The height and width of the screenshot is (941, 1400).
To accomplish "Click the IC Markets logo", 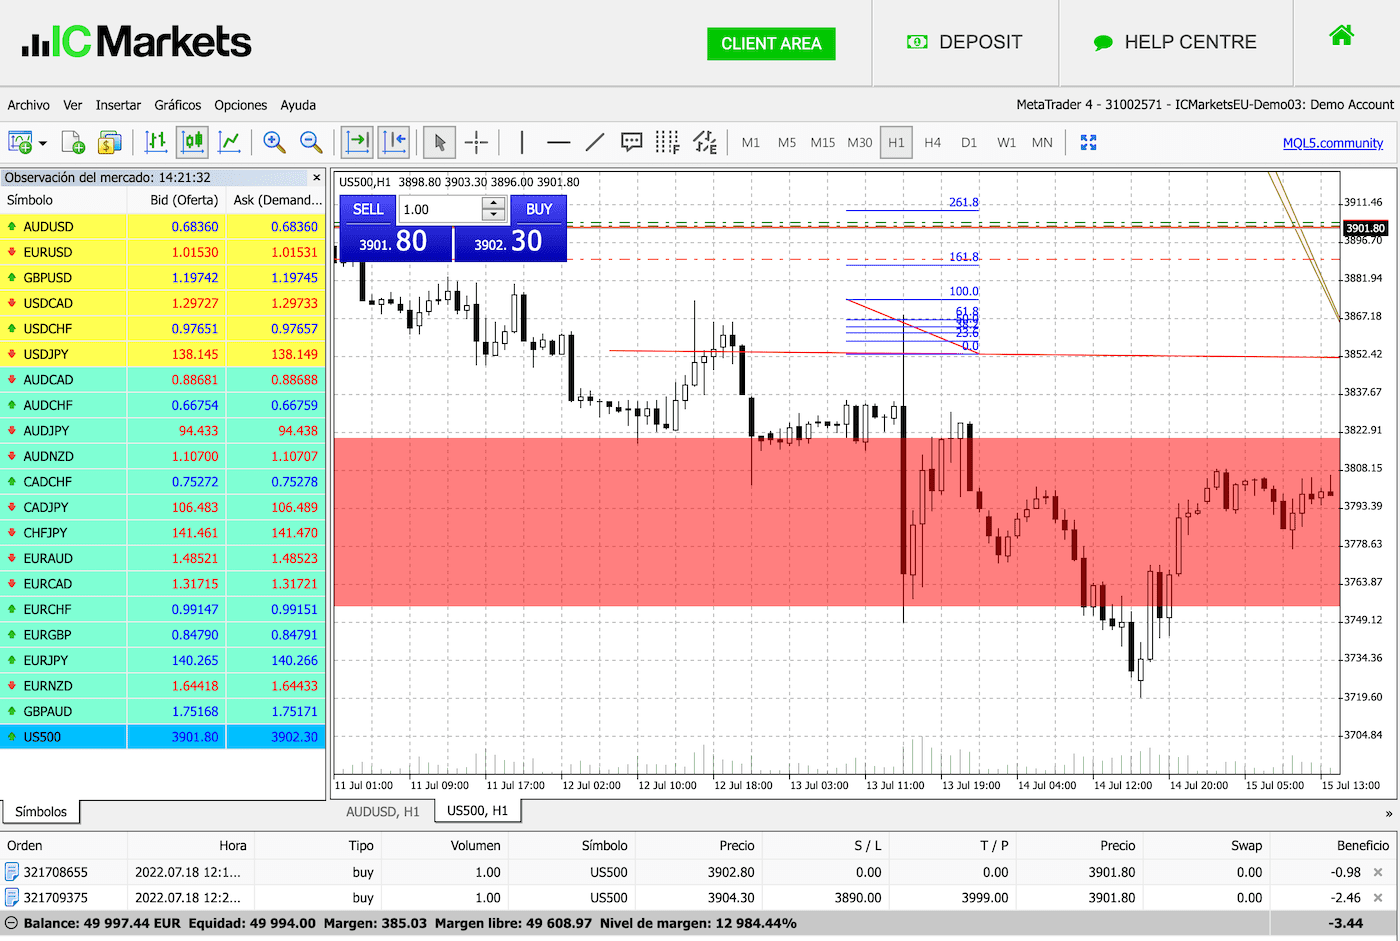I will click(137, 41).
